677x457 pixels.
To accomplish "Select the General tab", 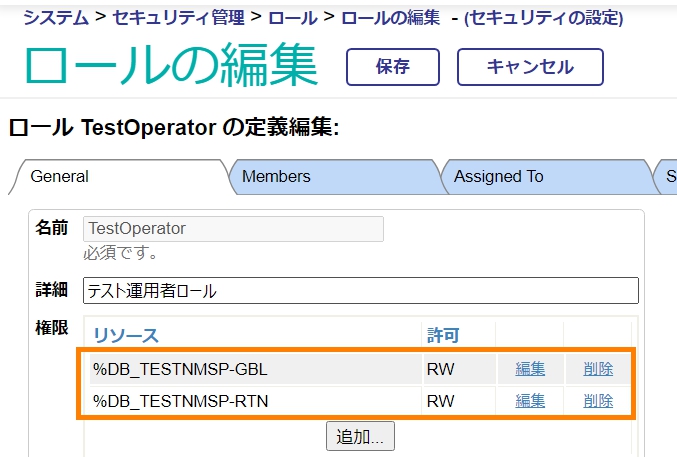I will click(x=60, y=177).
